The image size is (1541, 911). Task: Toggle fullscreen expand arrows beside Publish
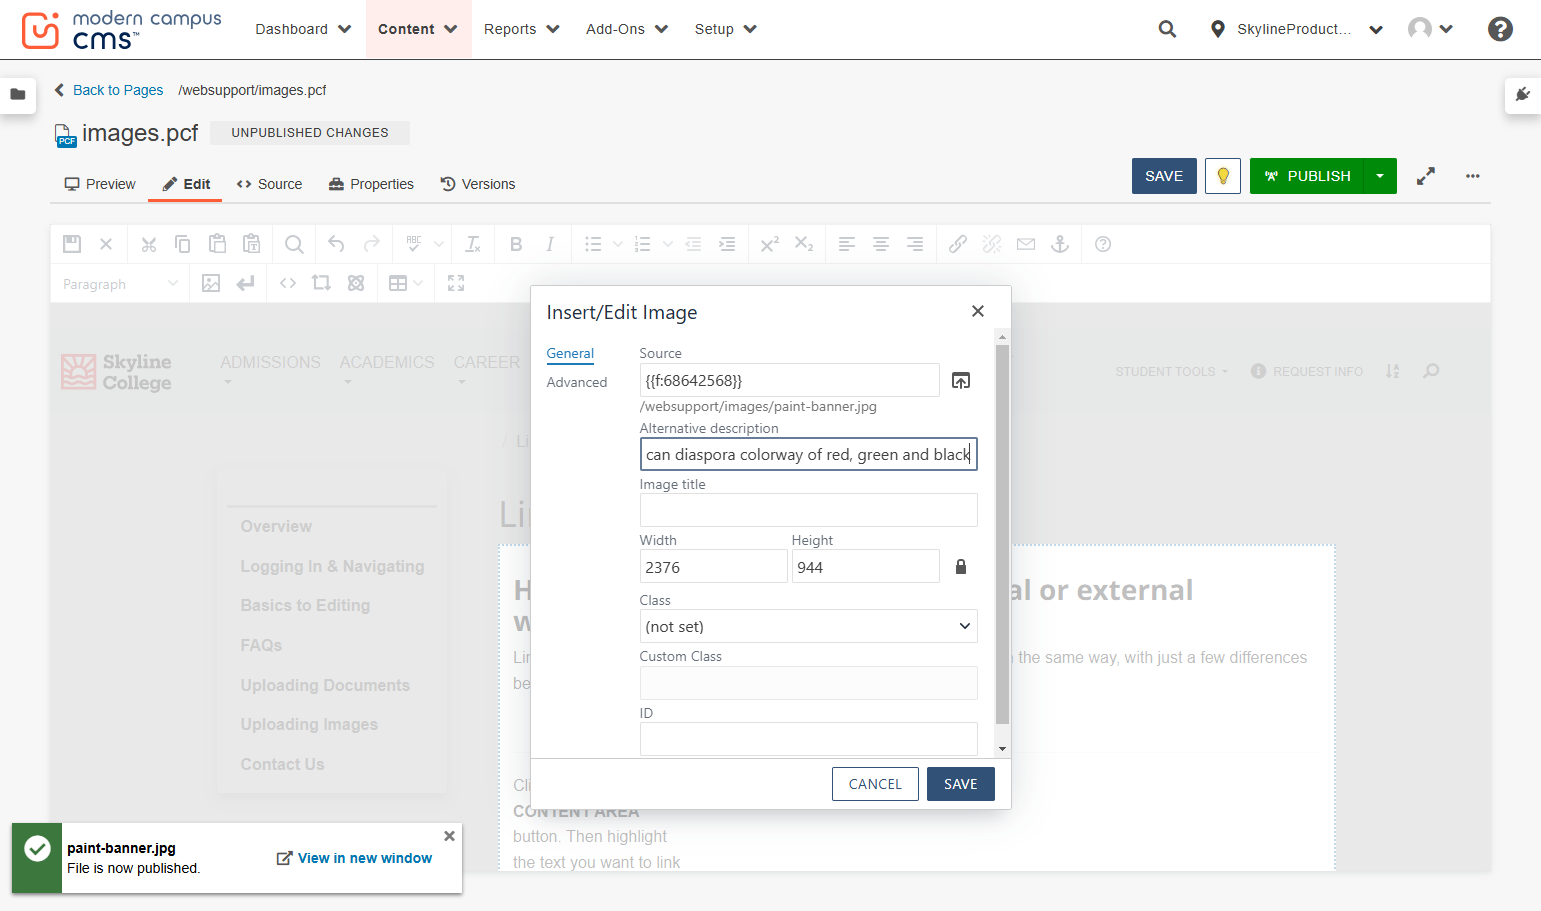pyautogui.click(x=1426, y=176)
